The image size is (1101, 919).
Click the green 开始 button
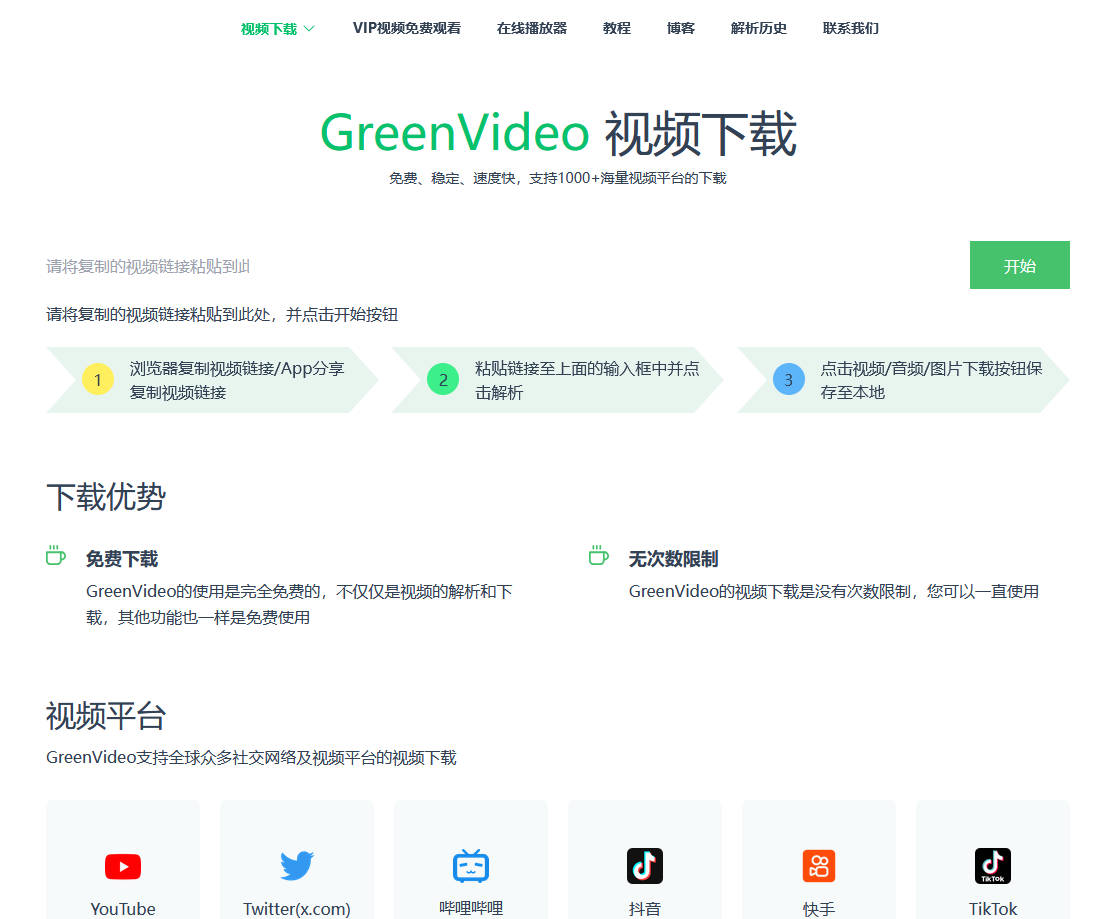click(x=1019, y=265)
